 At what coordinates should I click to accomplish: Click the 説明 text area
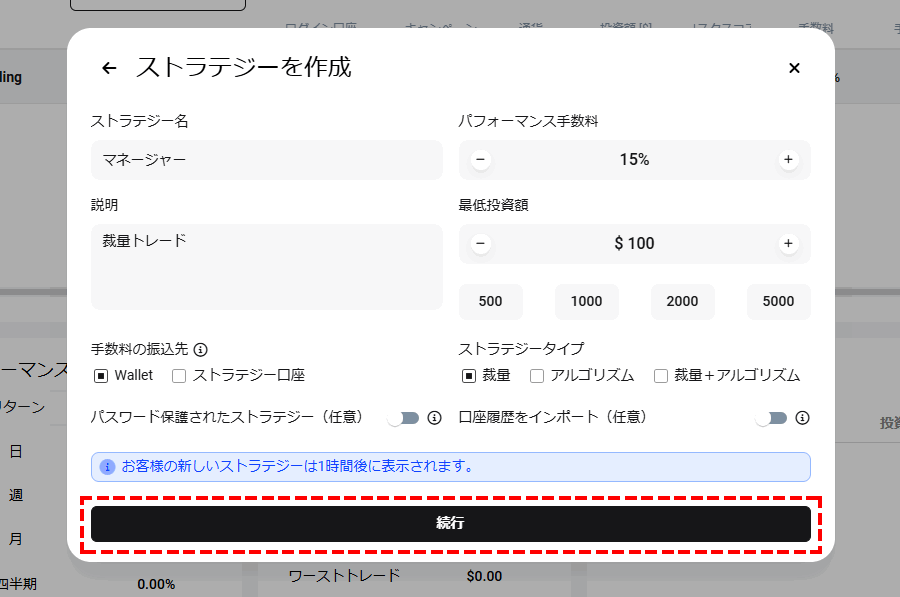267,267
